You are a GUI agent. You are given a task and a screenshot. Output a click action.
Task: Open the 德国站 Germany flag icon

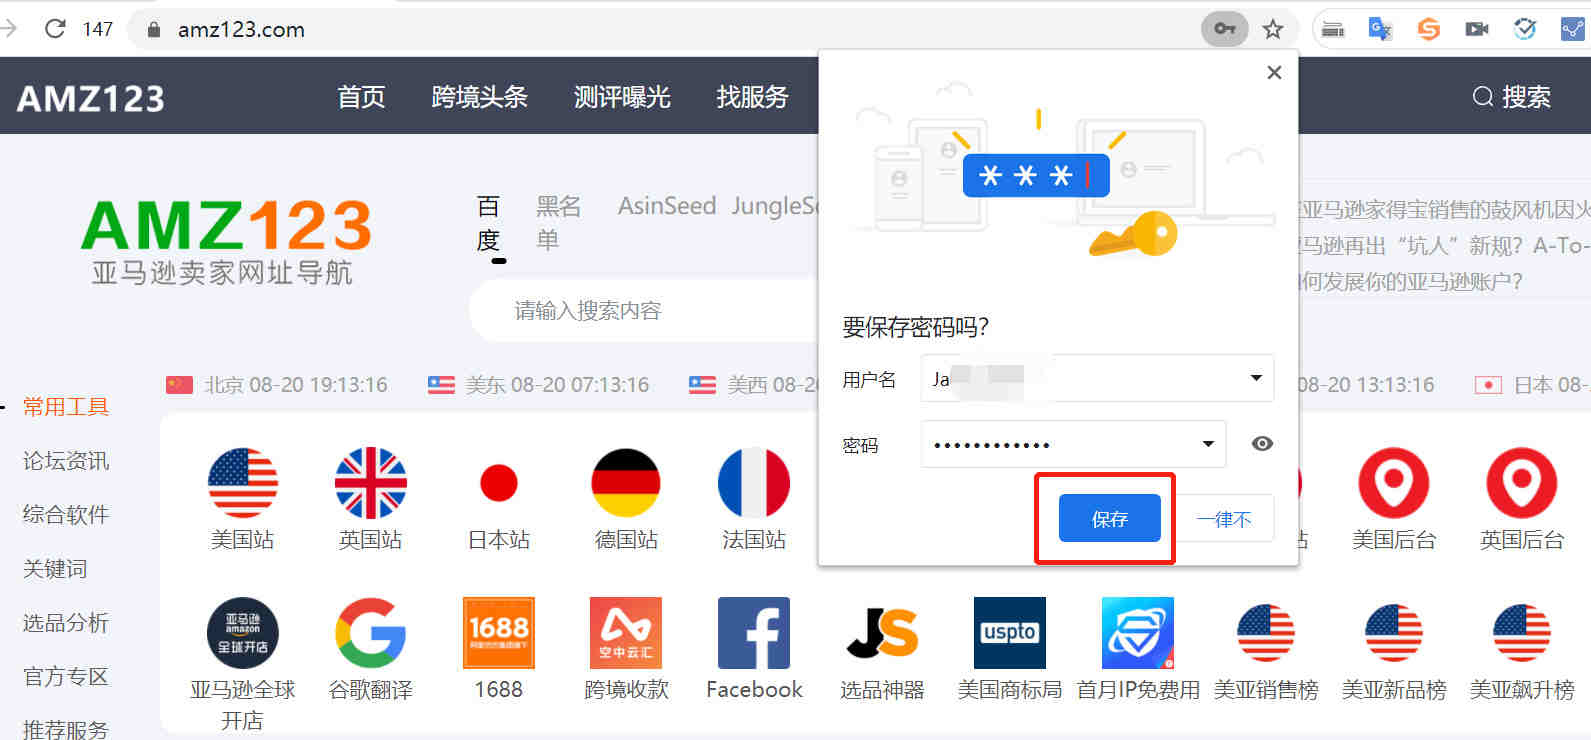click(x=626, y=483)
